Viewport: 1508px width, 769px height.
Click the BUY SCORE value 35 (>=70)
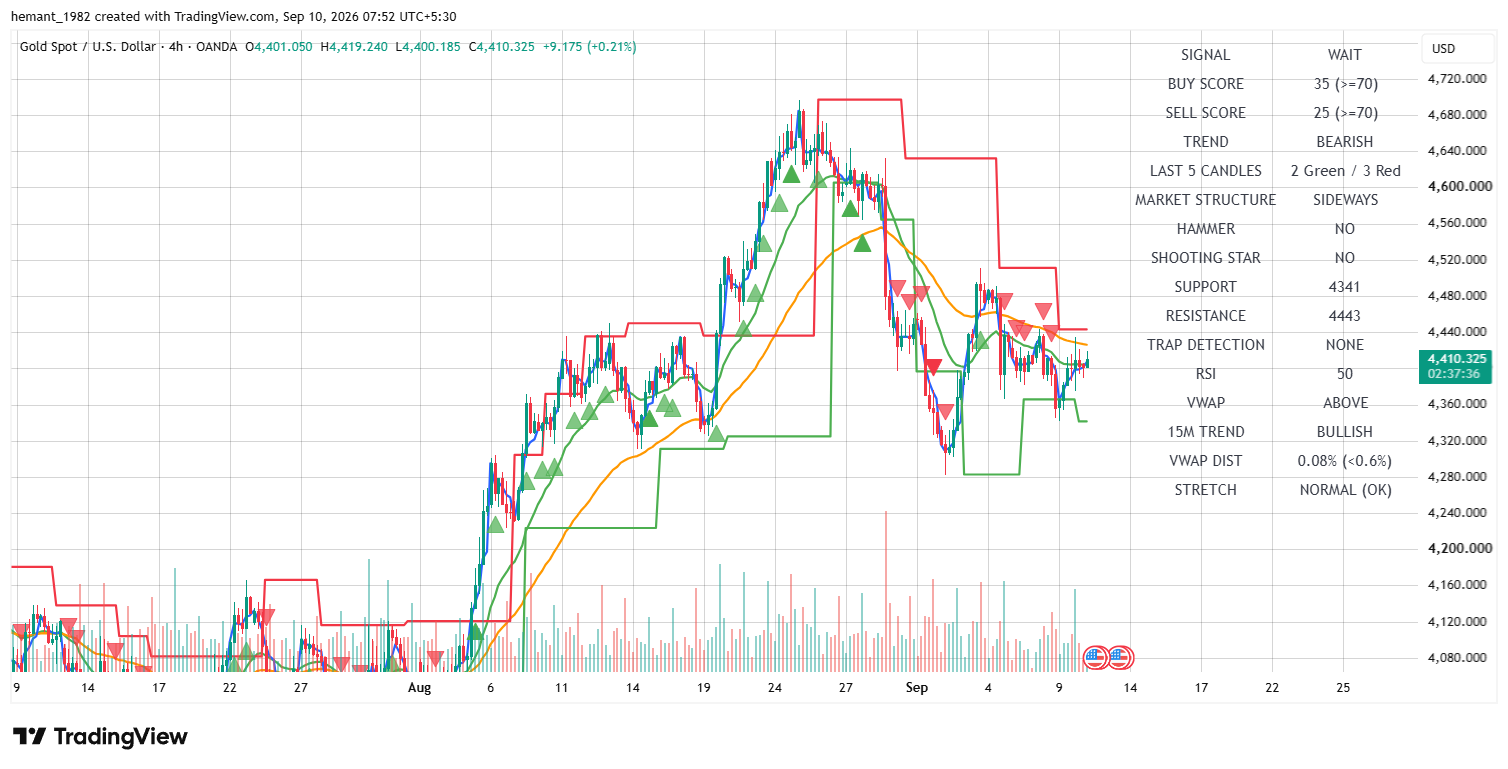(x=1345, y=84)
